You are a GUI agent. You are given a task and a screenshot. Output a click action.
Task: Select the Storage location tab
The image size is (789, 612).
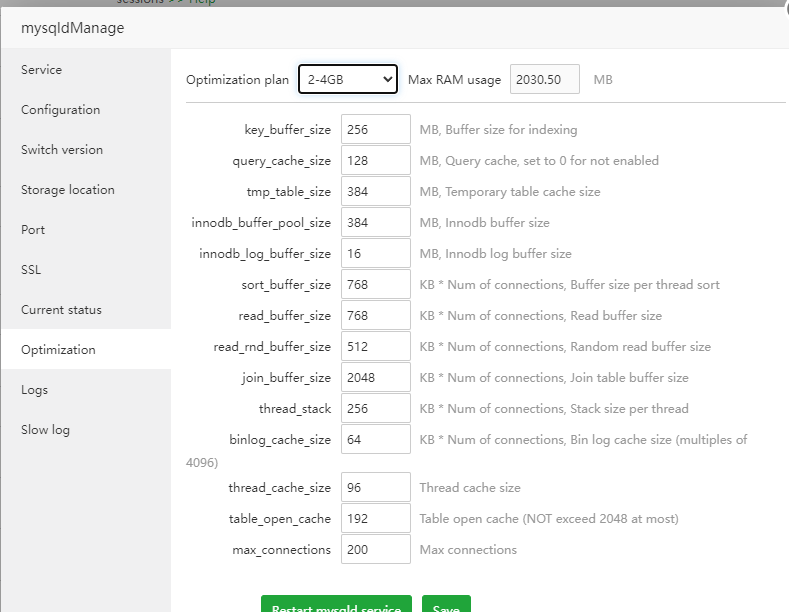(68, 190)
